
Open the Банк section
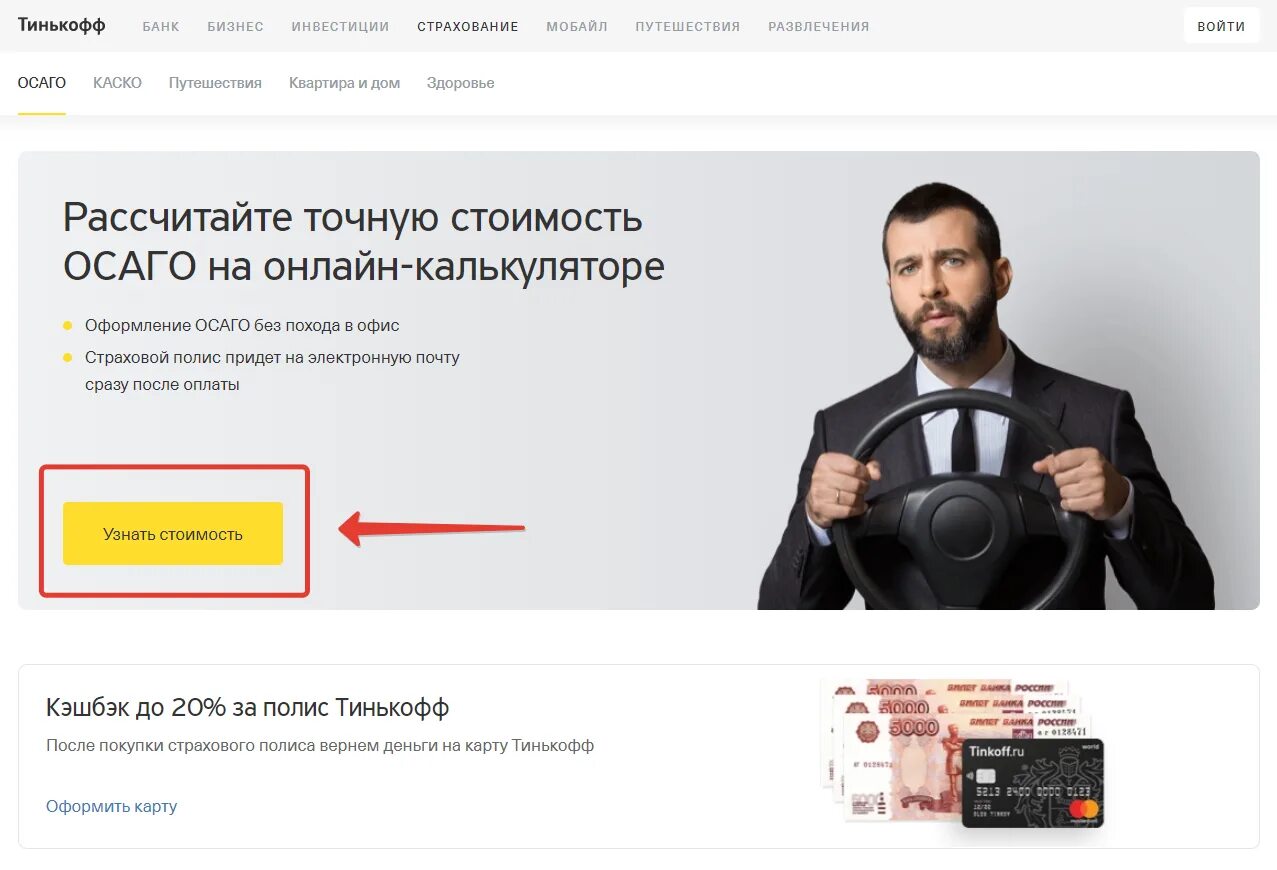[161, 27]
